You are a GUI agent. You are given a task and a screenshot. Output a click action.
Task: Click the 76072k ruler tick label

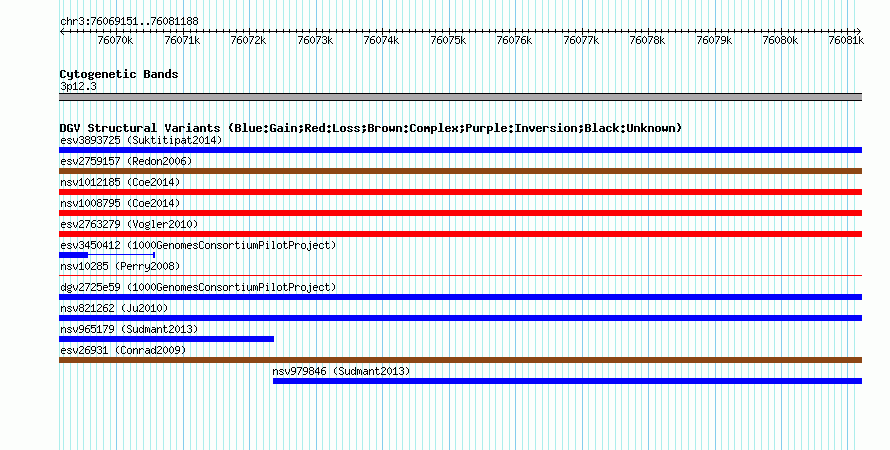coord(248,40)
